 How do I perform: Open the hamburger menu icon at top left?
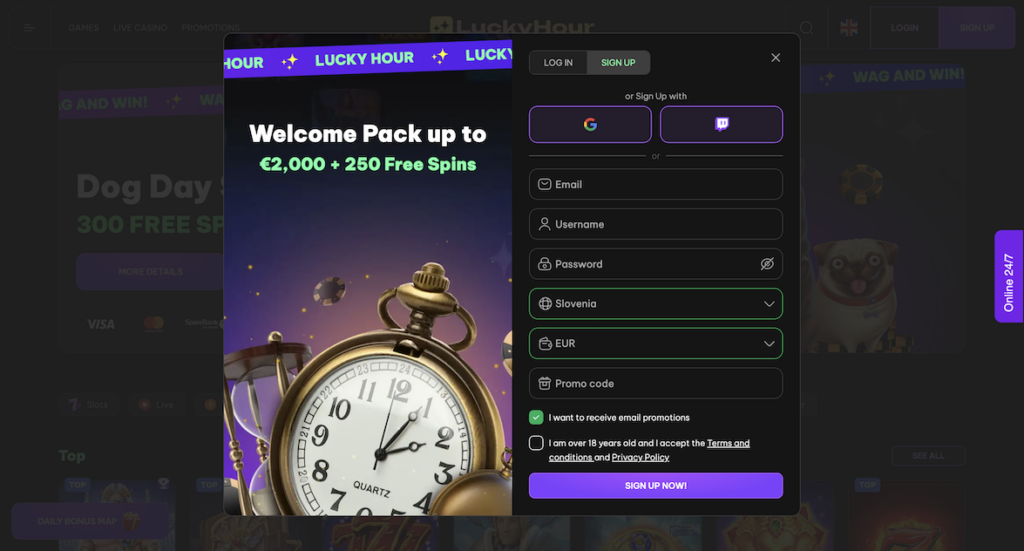click(29, 27)
